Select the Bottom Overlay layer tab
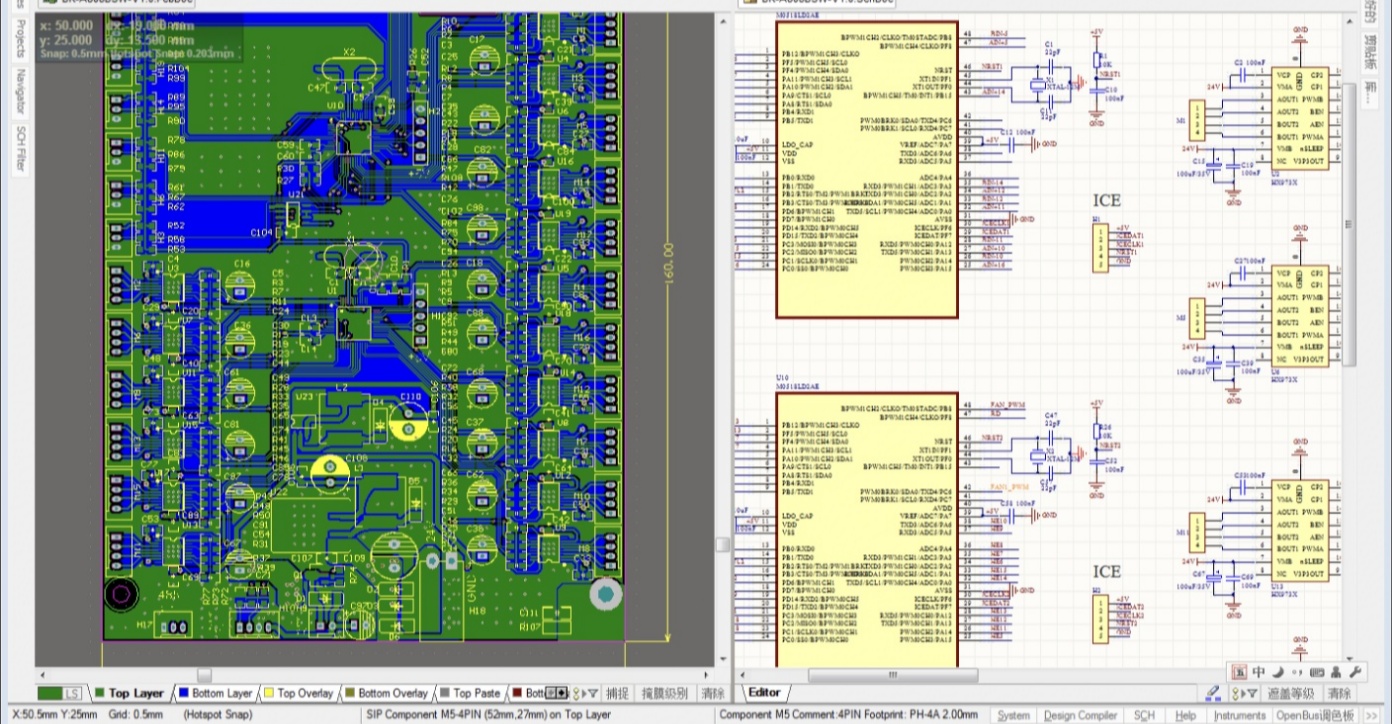 point(386,693)
